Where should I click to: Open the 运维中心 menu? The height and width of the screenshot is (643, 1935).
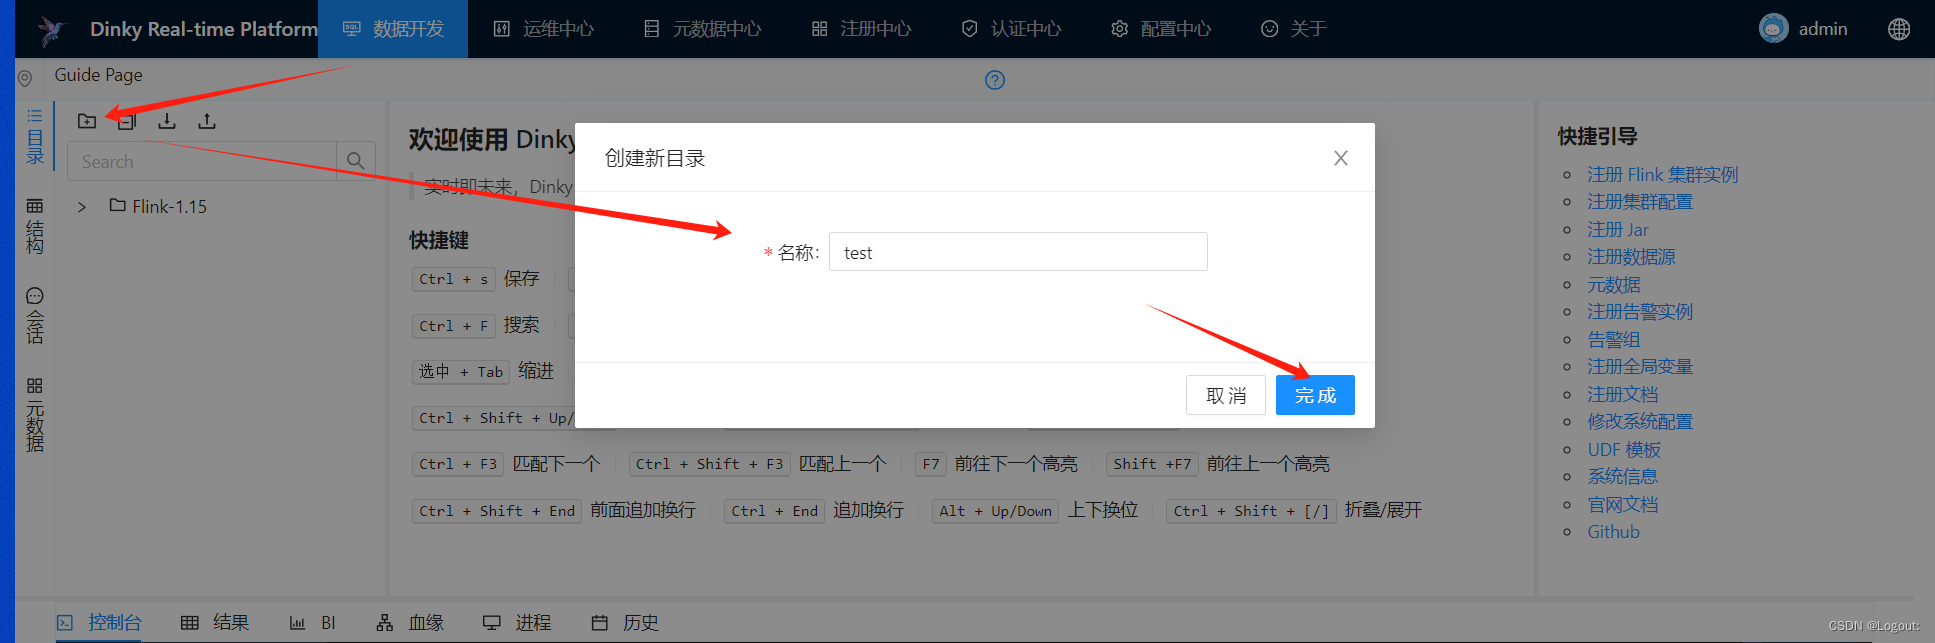(x=544, y=29)
